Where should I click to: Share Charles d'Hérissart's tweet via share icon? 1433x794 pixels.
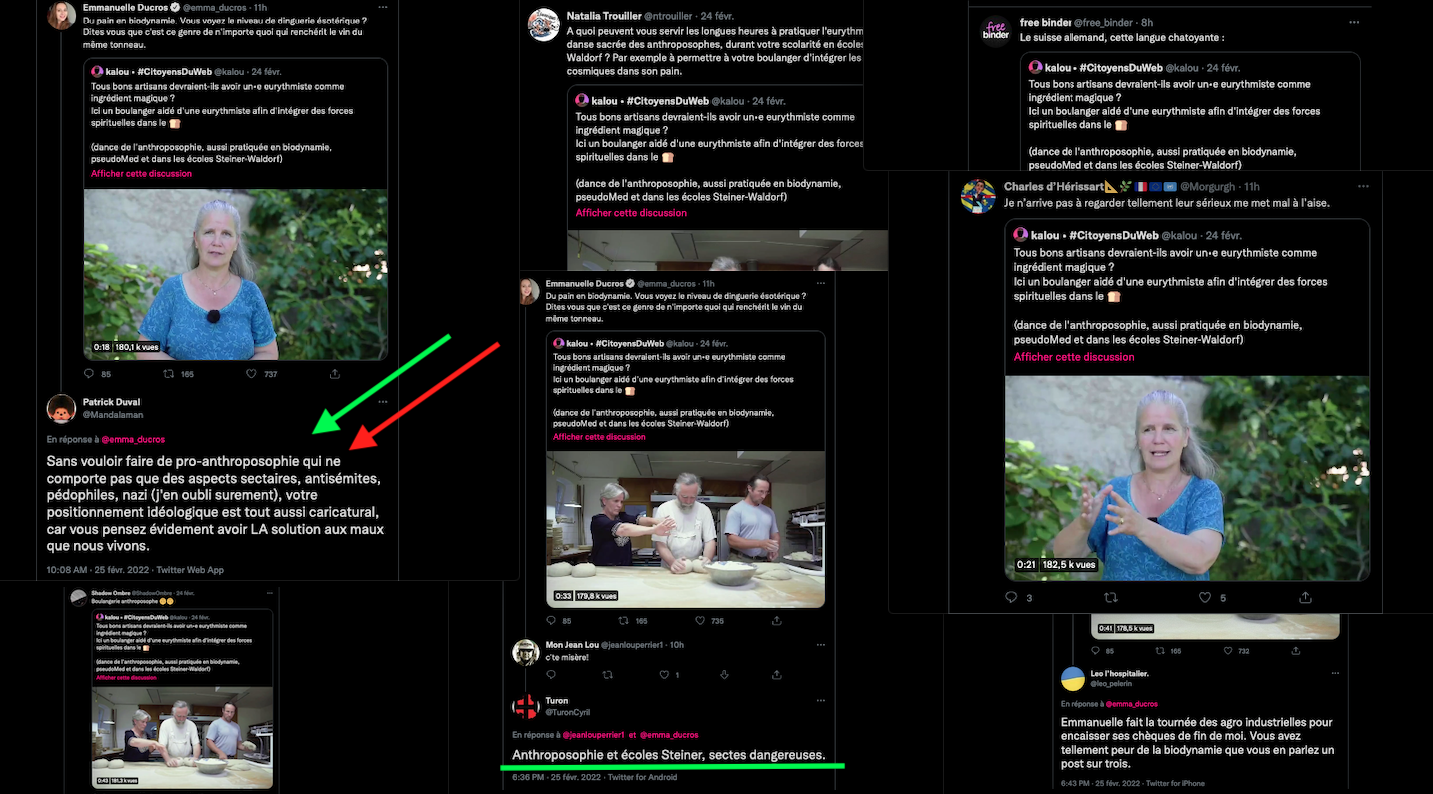point(1305,597)
